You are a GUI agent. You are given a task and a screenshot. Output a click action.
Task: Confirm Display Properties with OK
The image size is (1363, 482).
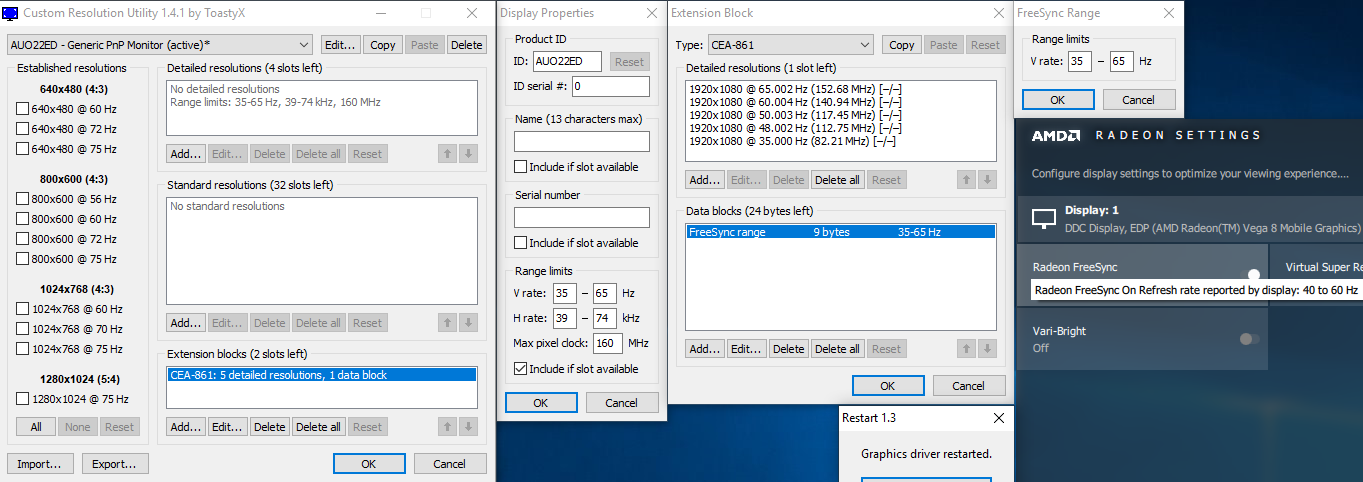point(541,403)
